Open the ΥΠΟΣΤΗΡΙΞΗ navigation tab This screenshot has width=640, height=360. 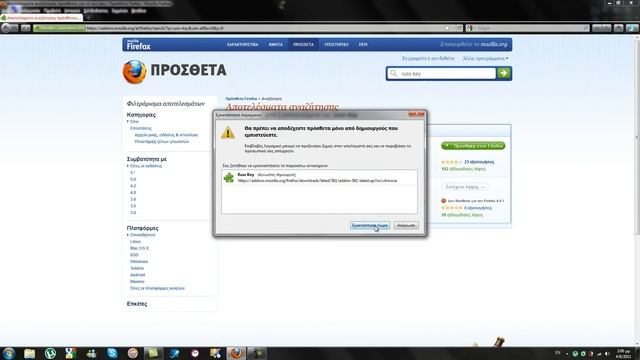pos(336,44)
